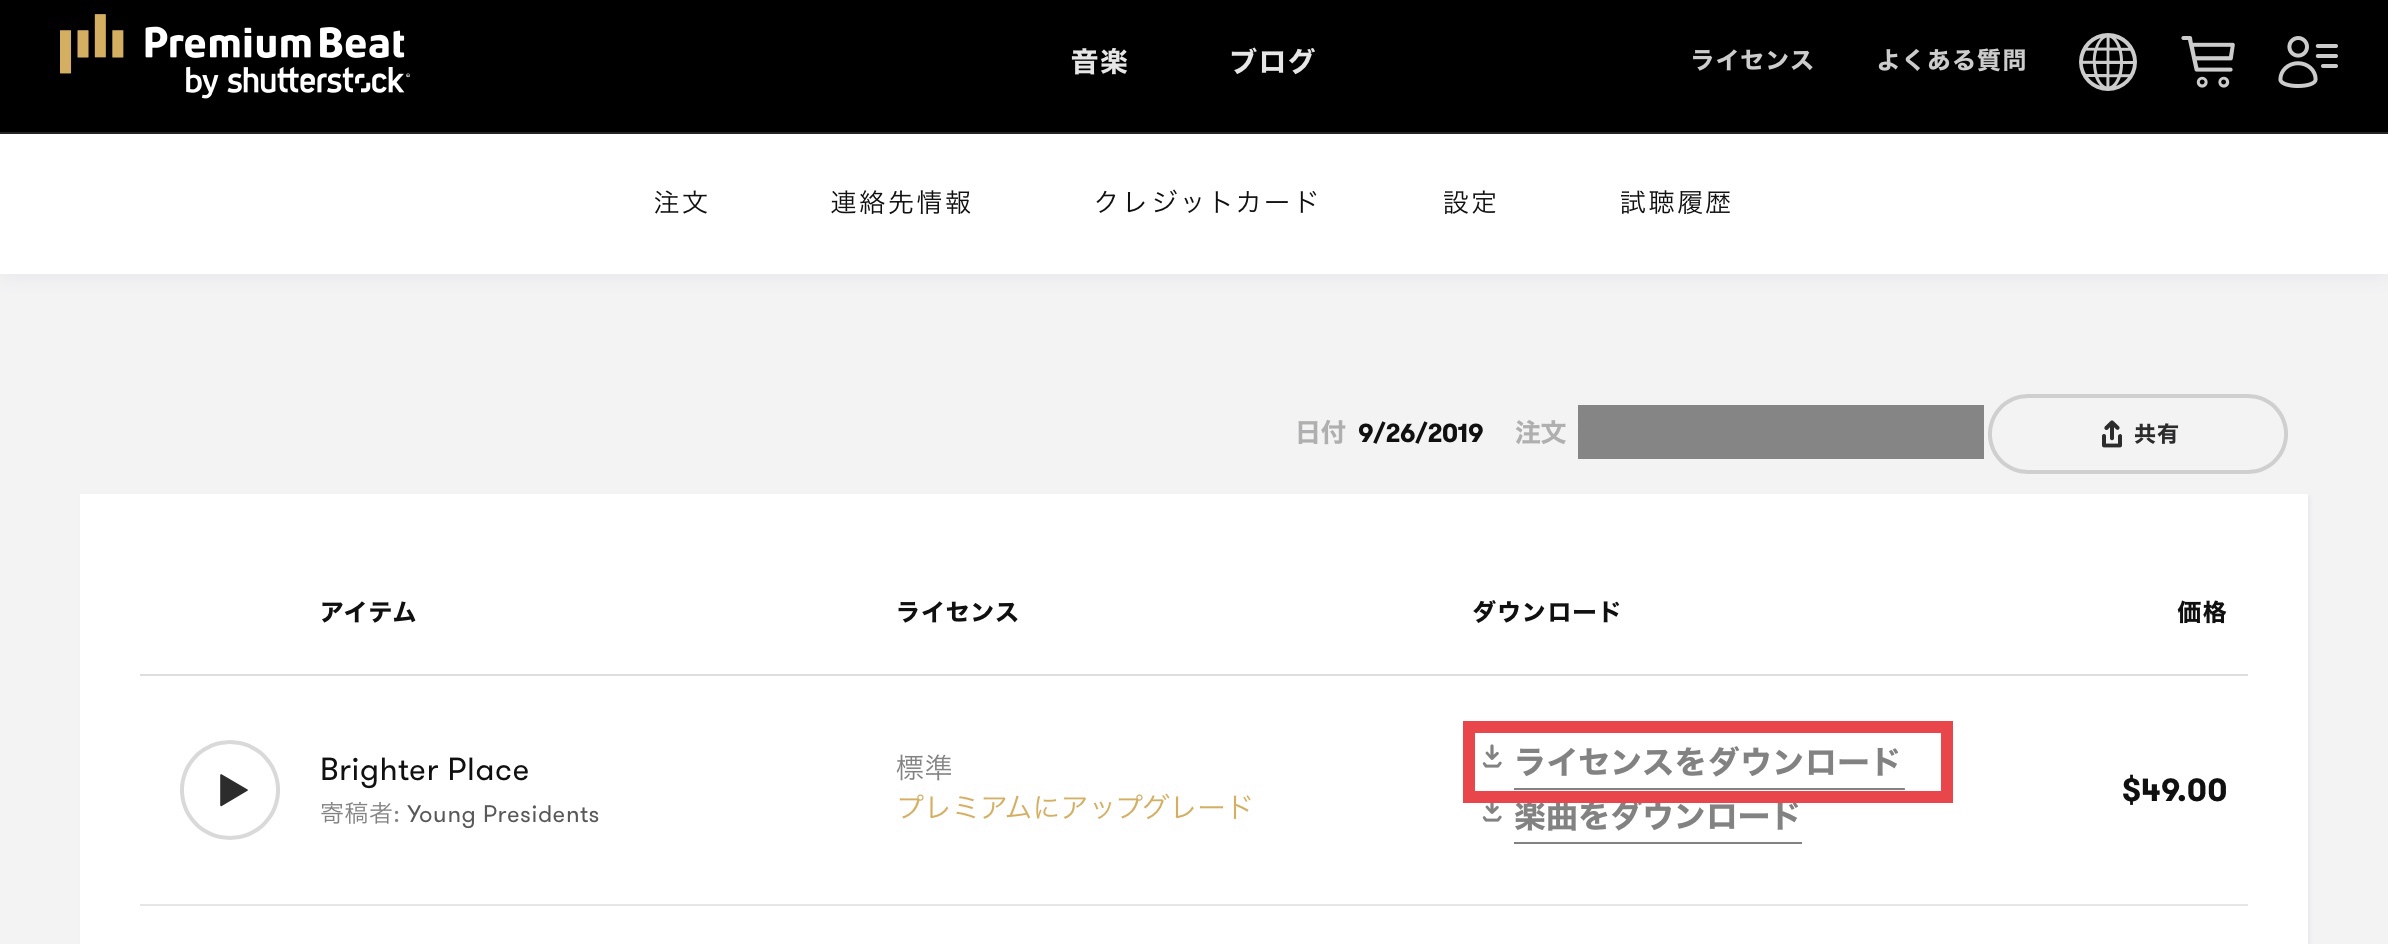Viewport: 2388px width, 944px height.
Task: Switch to the 注文 tab
Action: pyautogui.click(x=681, y=203)
